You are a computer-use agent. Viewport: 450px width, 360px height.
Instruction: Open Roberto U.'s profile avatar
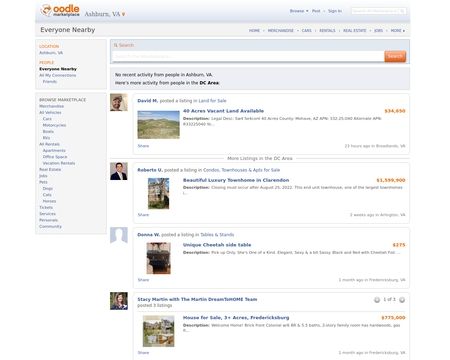pos(119,171)
